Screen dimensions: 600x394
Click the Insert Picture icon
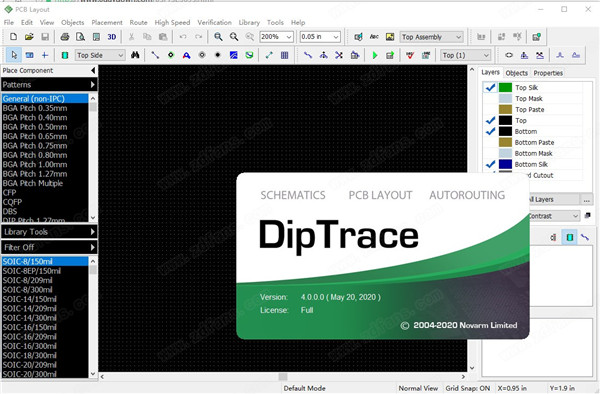pos(390,37)
